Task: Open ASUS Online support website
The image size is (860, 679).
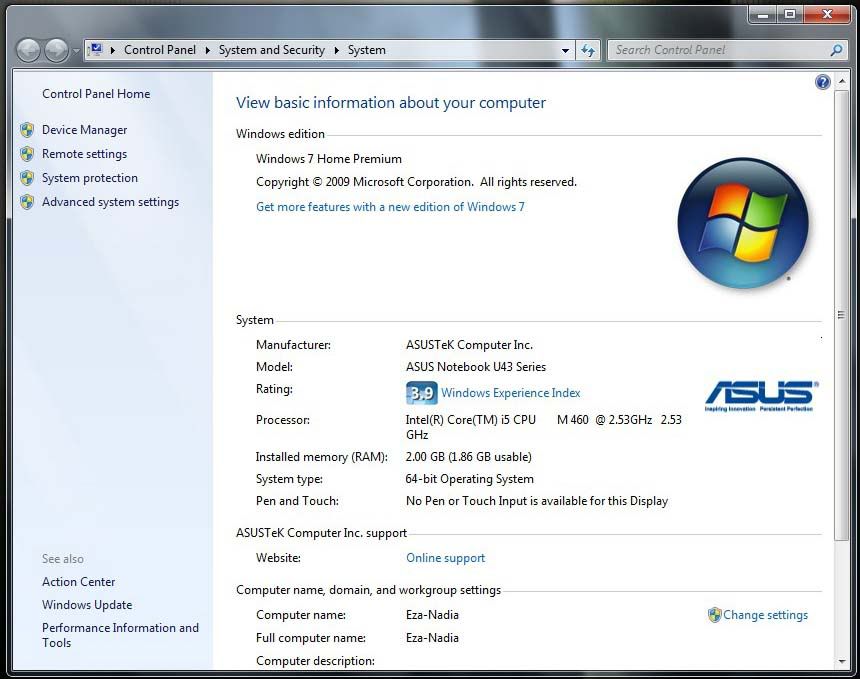Action: tap(445, 558)
